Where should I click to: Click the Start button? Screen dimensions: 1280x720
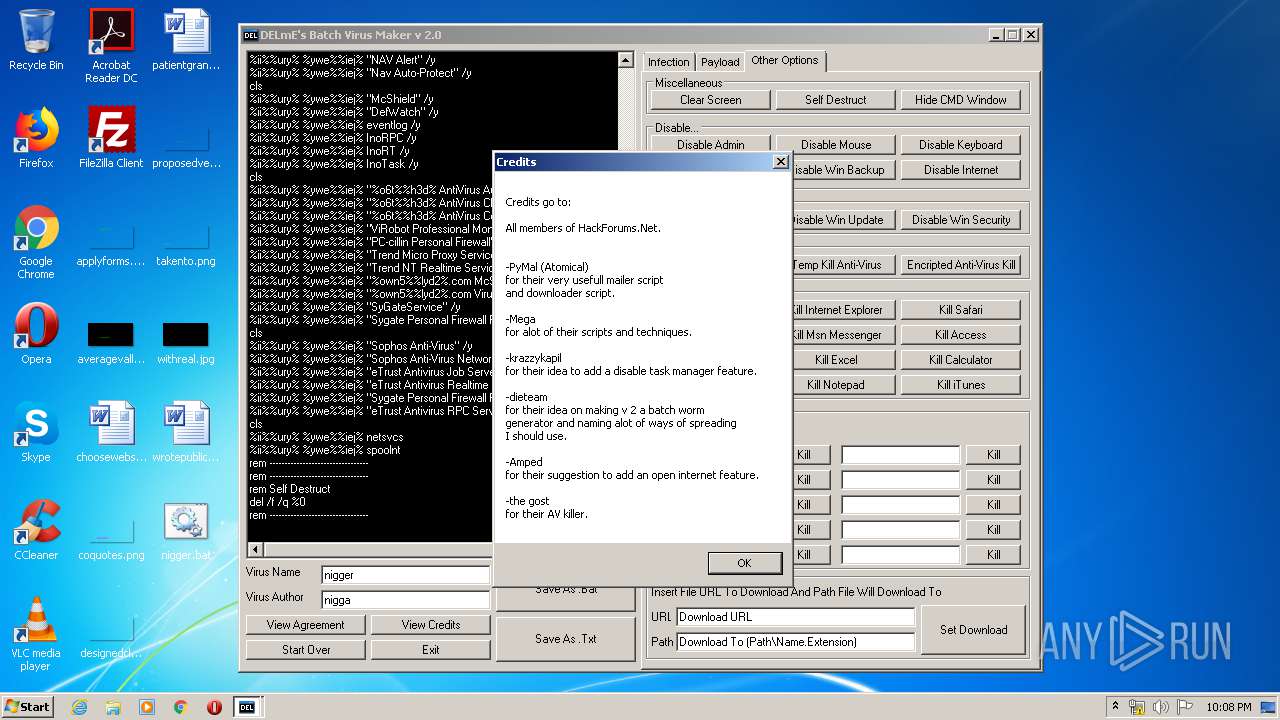(x=28, y=707)
